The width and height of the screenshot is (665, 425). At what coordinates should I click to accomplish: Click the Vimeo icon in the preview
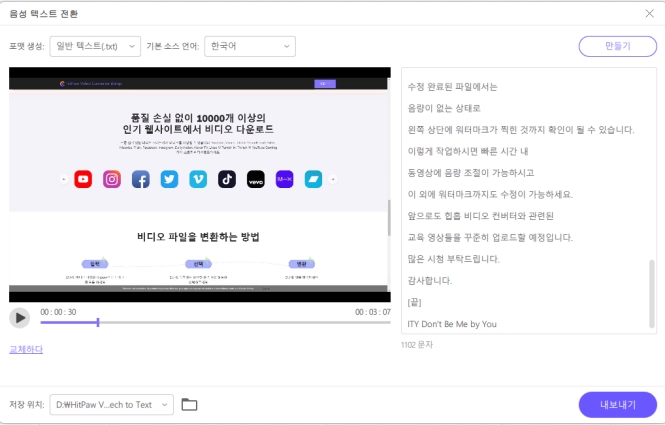[198, 179]
